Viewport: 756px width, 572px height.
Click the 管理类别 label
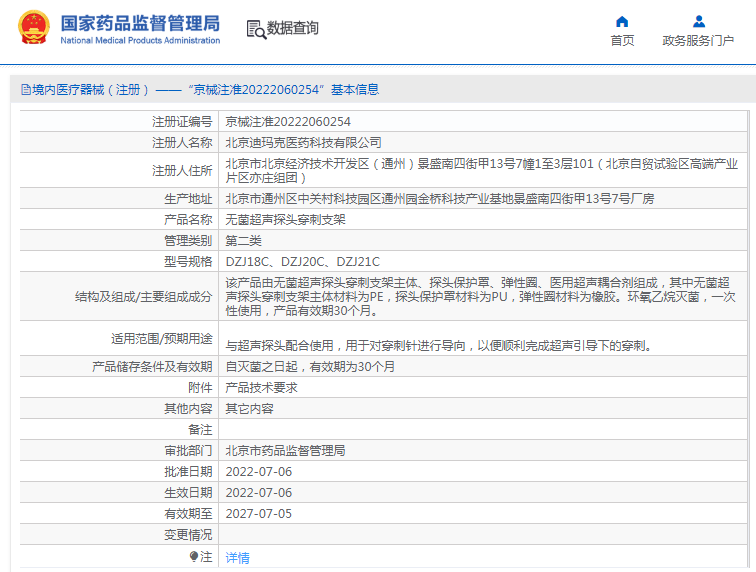tap(188, 241)
